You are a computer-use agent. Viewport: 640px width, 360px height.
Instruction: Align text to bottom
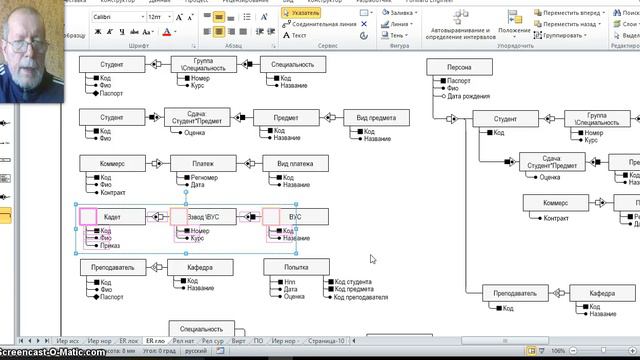point(231,18)
